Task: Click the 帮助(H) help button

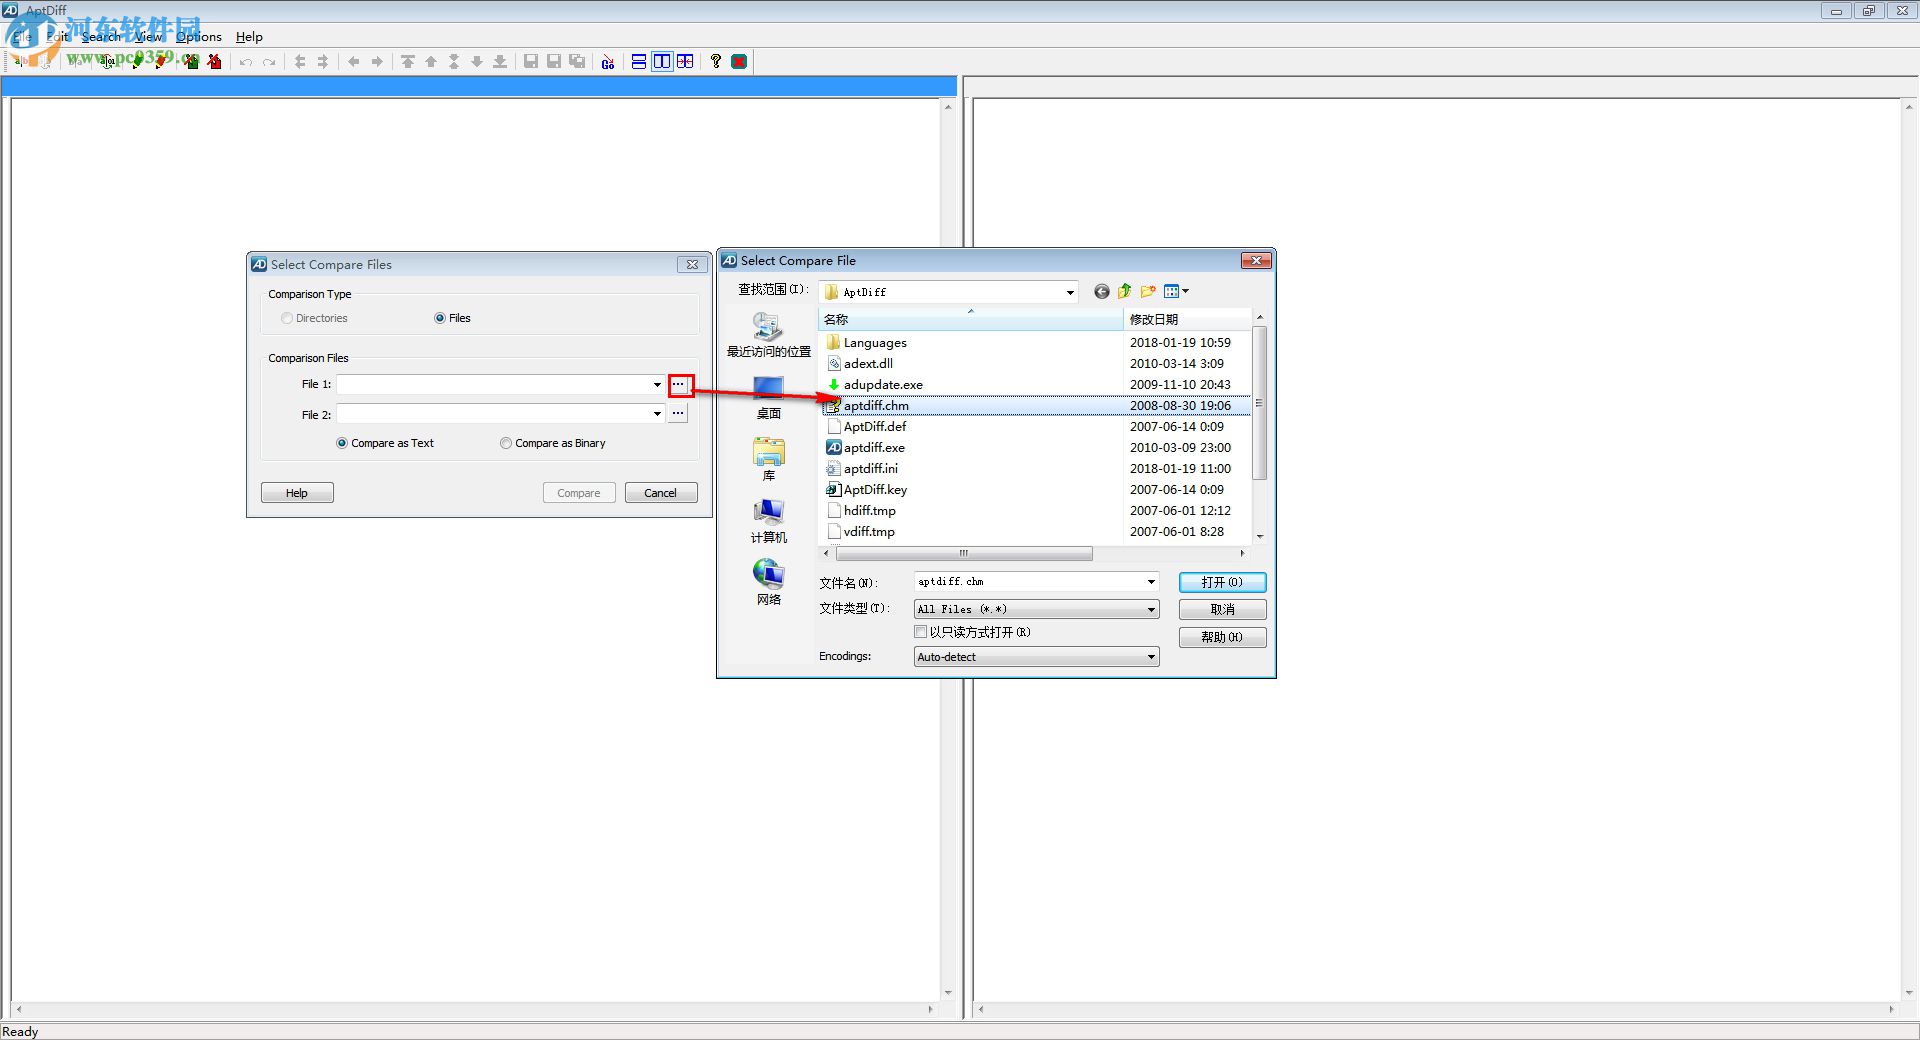Action: [1222, 637]
